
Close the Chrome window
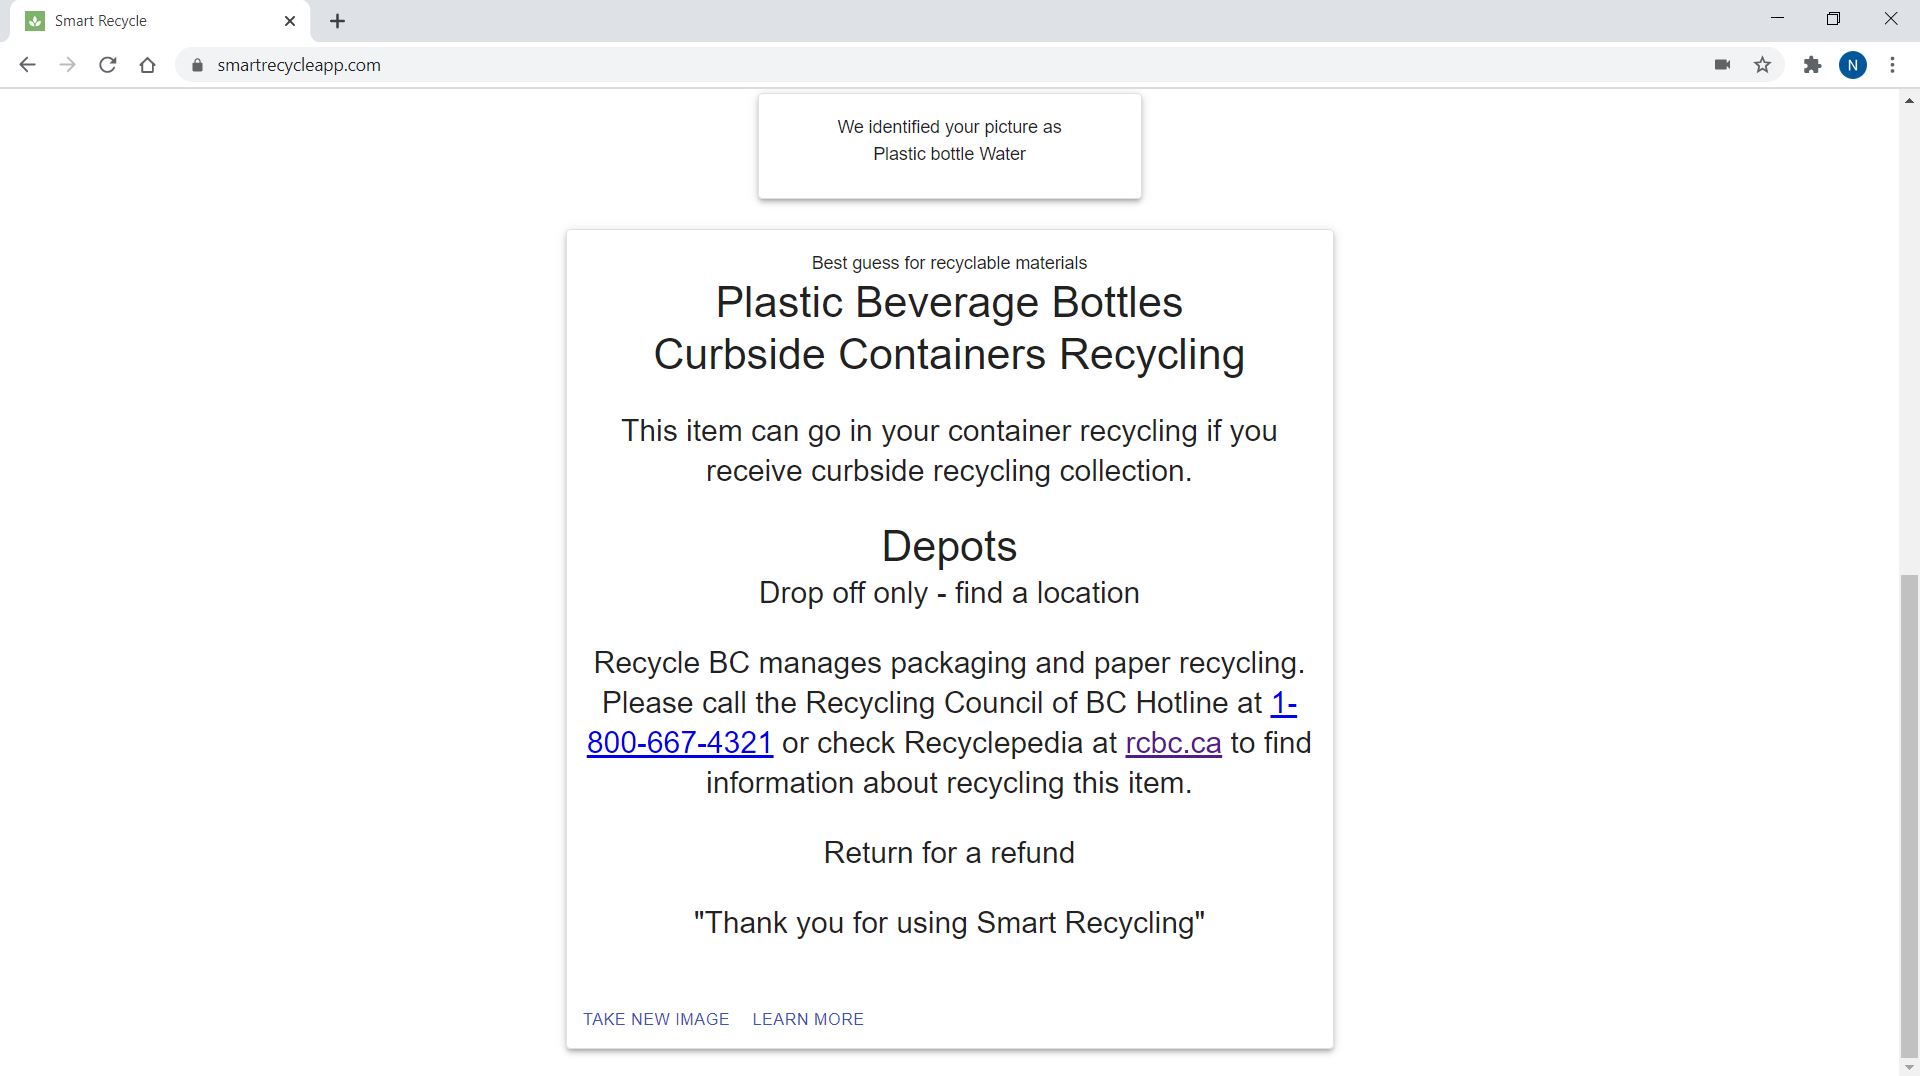pos(1890,19)
